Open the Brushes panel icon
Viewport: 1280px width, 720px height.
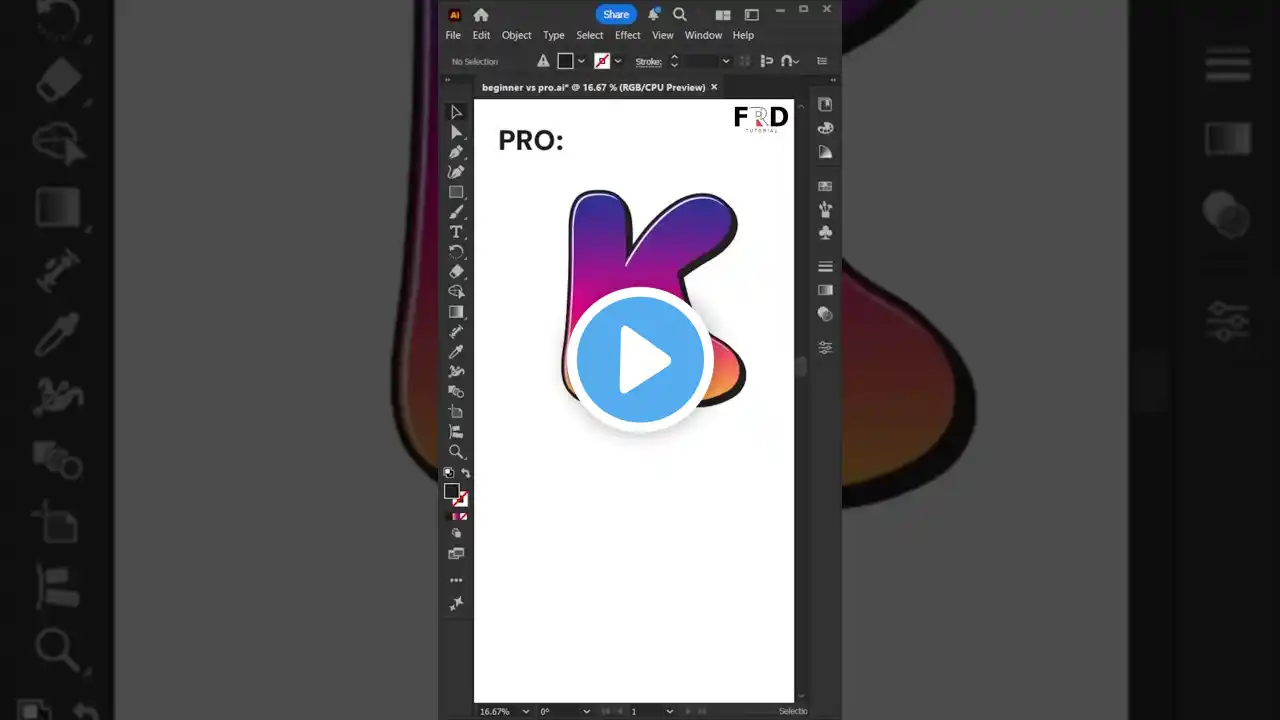[825, 209]
